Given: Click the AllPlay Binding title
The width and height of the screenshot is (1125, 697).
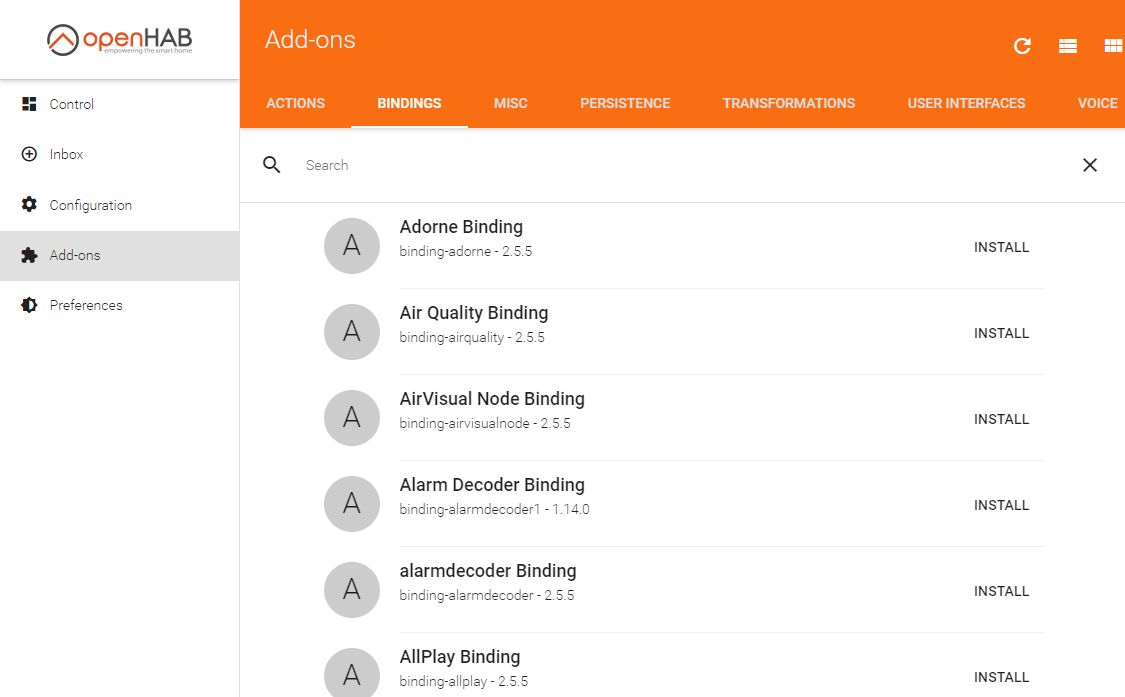Looking at the screenshot, I should pos(460,657).
